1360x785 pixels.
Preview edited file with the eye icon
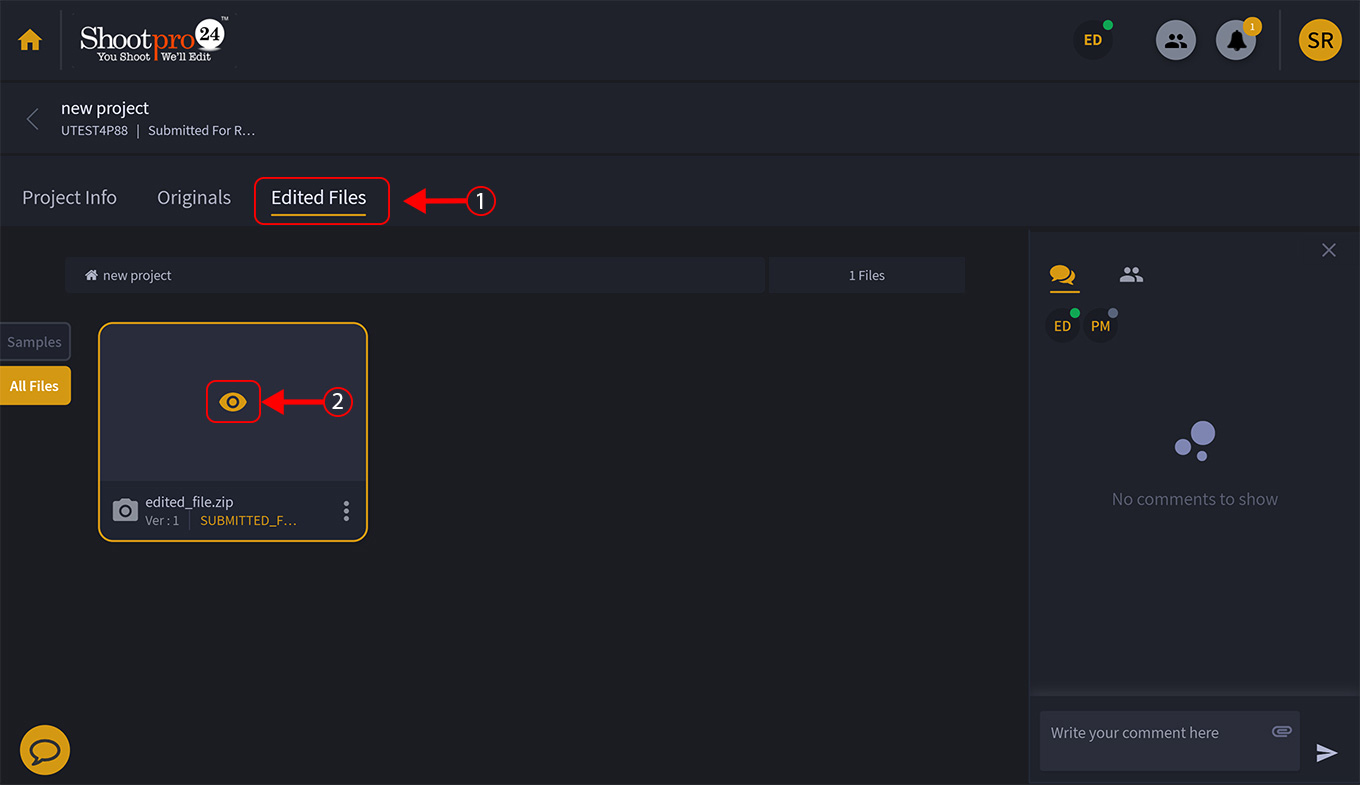pyautogui.click(x=233, y=401)
